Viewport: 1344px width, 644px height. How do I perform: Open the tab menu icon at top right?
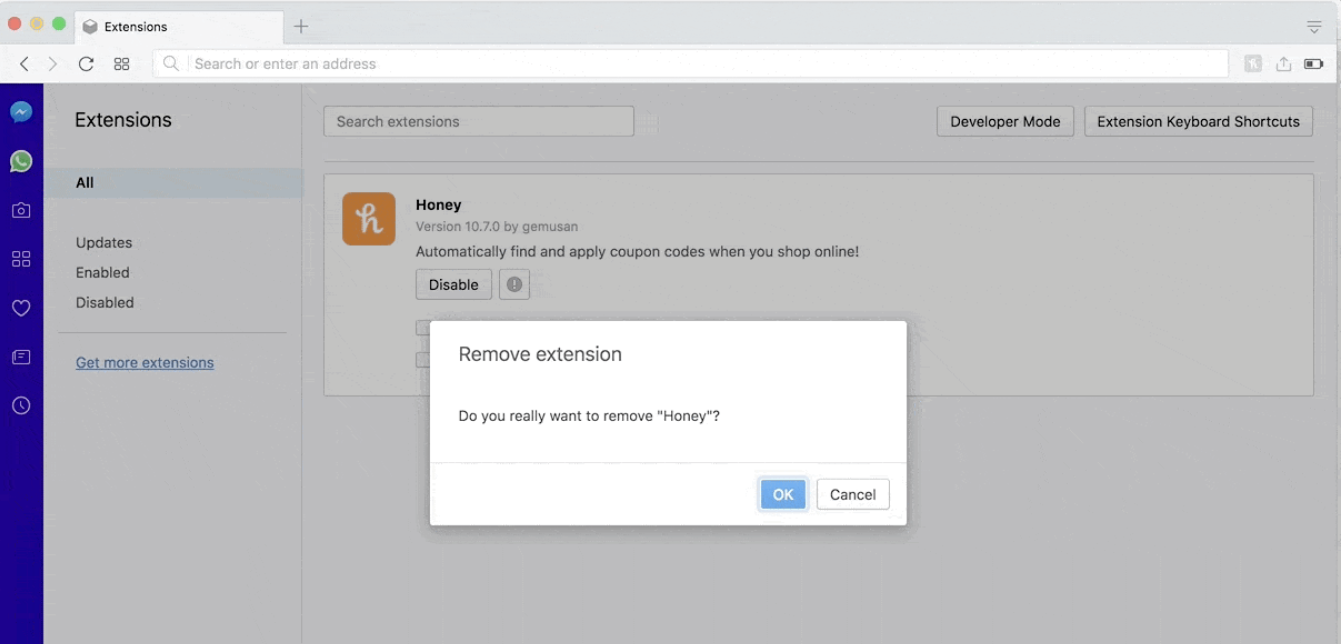tap(1314, 27)
